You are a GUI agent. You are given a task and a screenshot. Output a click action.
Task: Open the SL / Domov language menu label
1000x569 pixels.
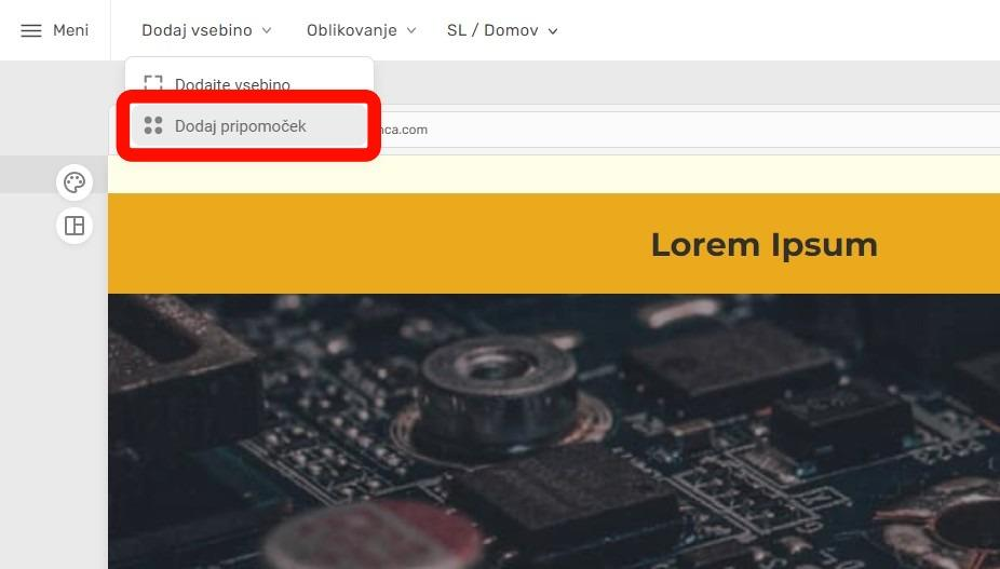pos(492,30)
